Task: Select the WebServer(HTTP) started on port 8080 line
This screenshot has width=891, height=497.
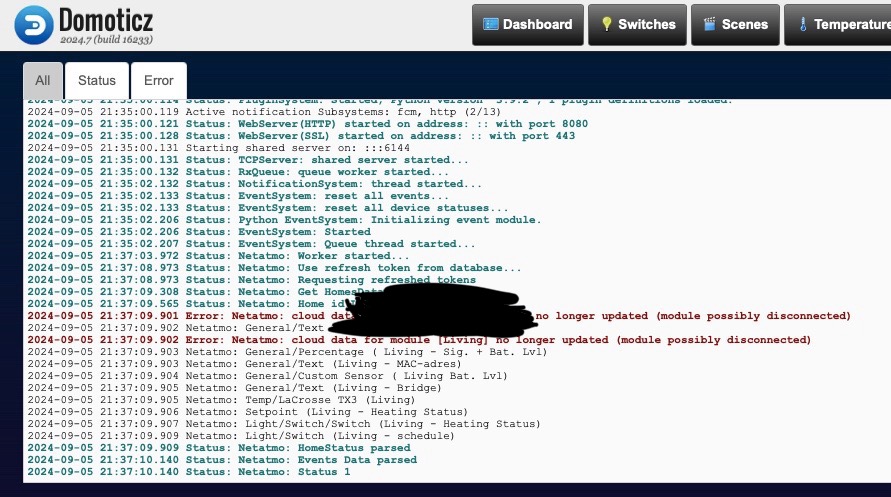Action: 307,124
